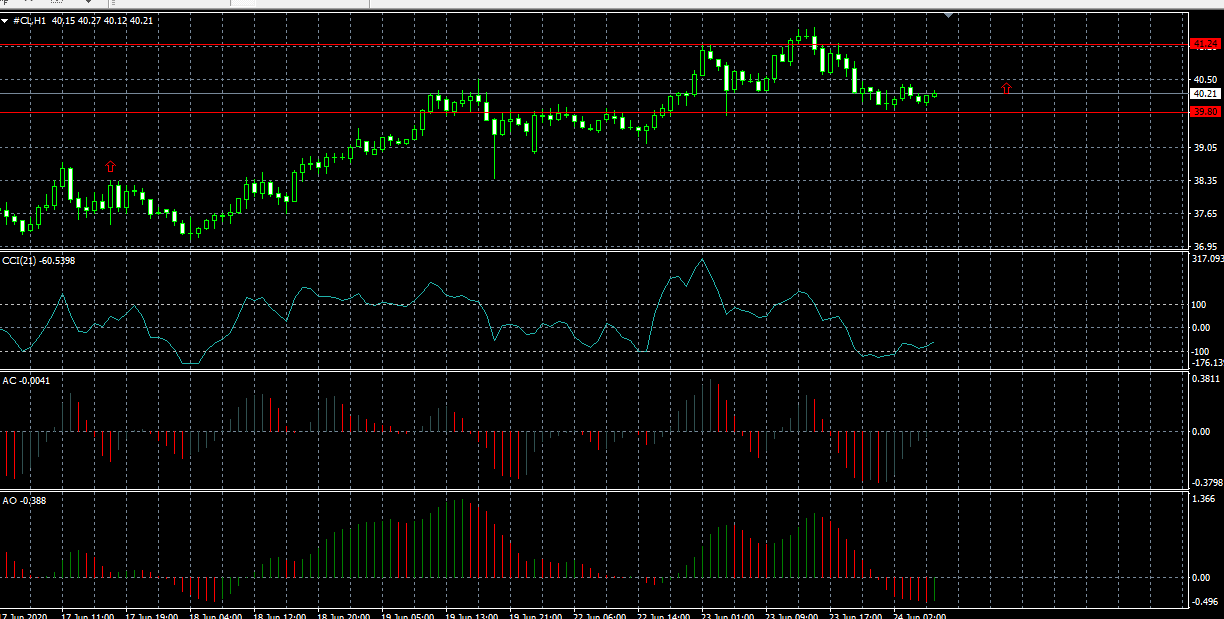Click the AO scale value 1.366
This screenshot has width=1224, height=619.
[x=1204, y=498]
